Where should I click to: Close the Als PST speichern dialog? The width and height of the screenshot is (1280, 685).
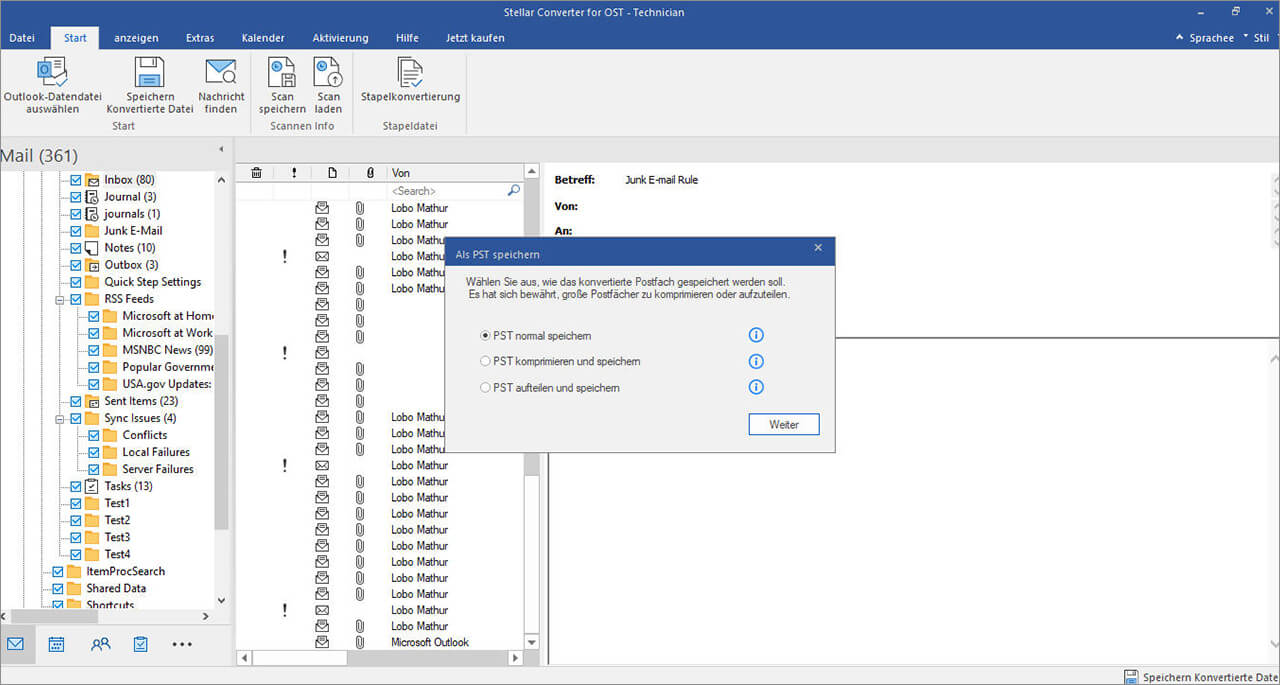click(x=818, y=247)
